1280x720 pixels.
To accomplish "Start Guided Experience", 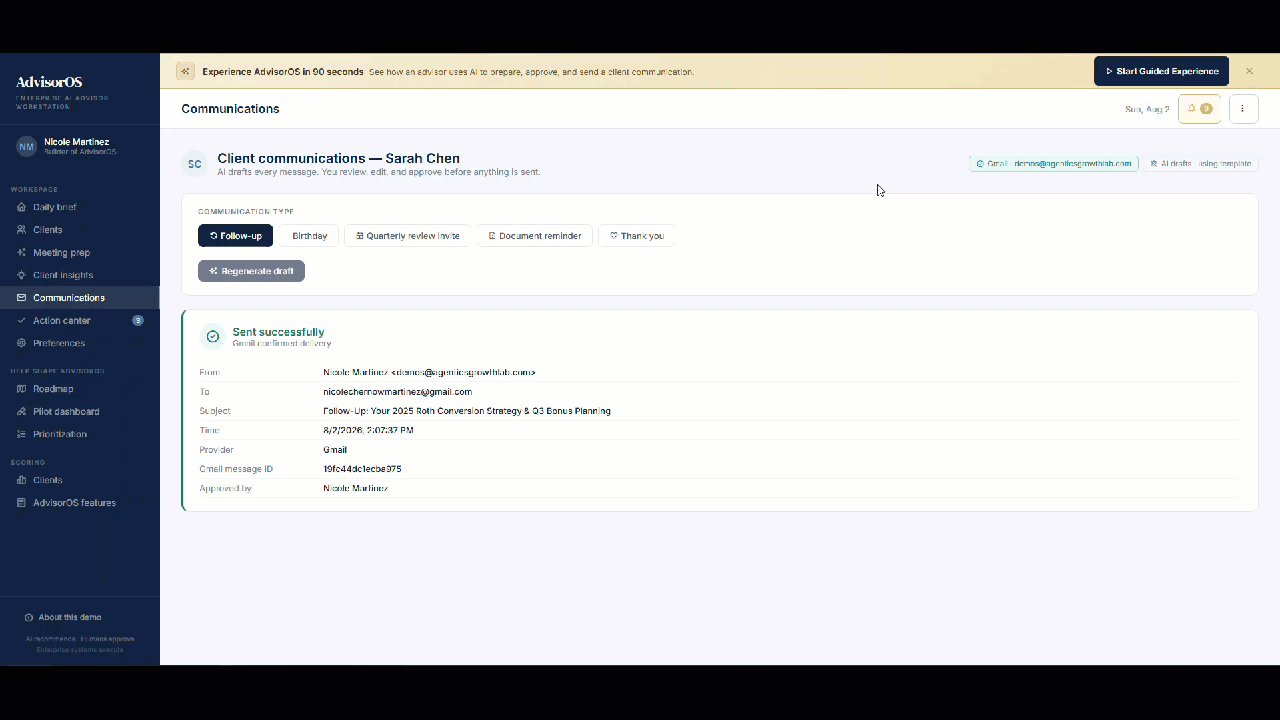I will click(x=1161, y=71).
